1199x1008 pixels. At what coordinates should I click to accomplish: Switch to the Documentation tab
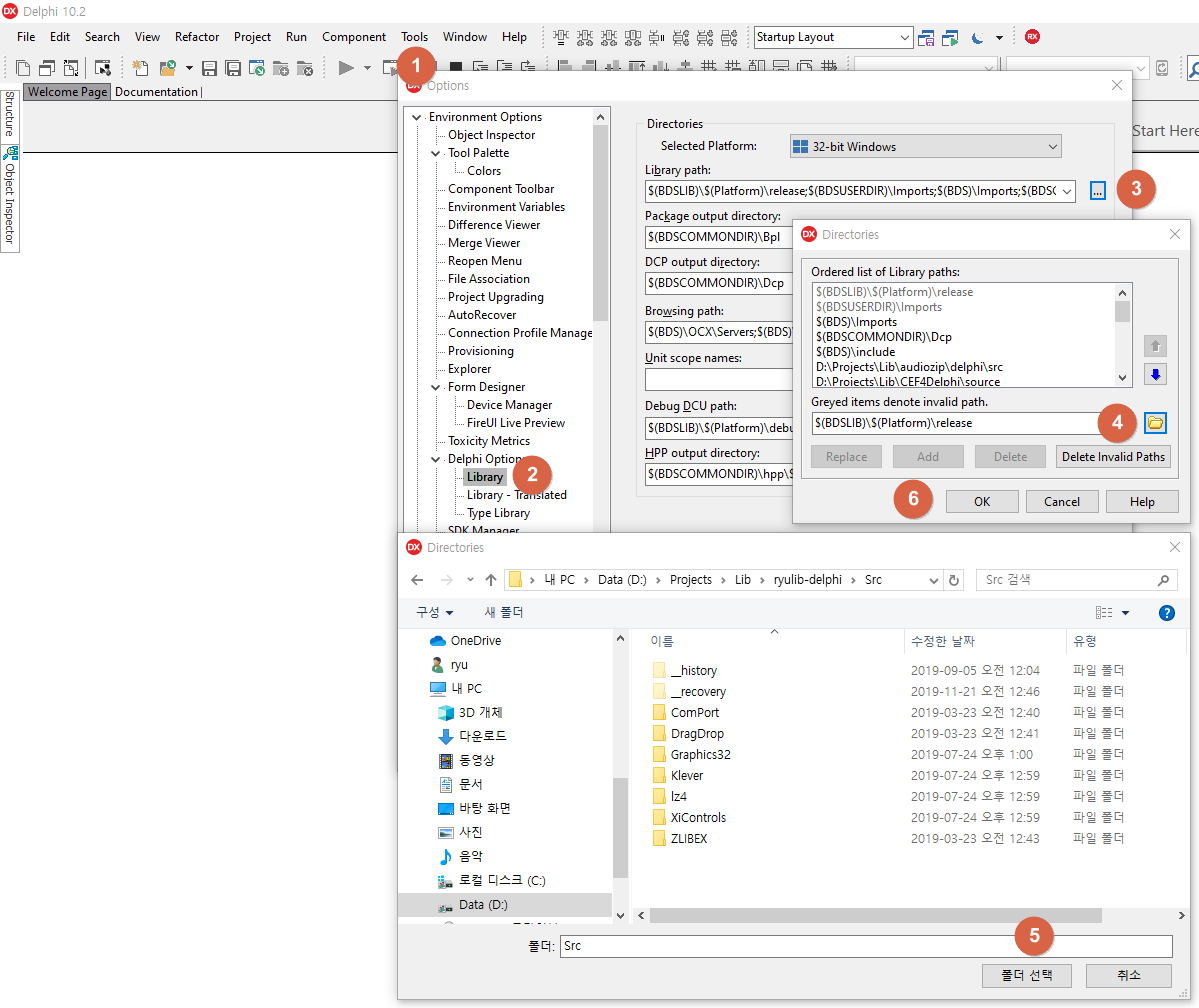tap(156, 92)
